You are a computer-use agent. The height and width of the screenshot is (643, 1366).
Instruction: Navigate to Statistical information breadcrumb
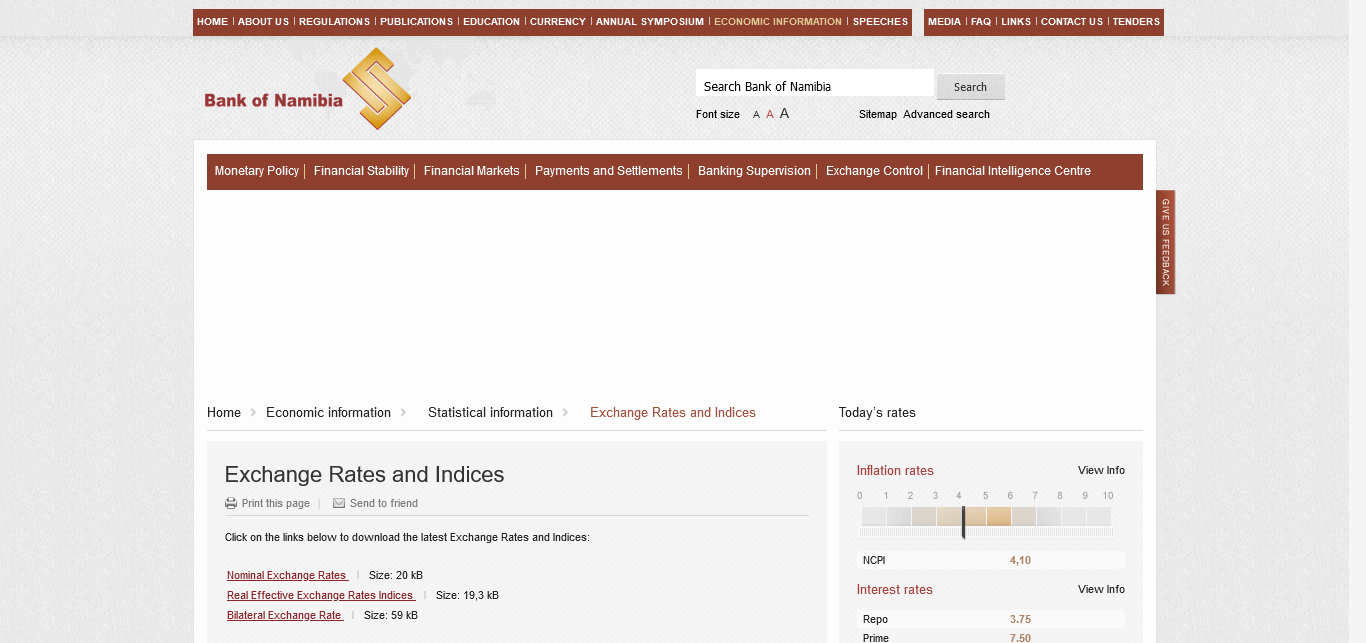(x=490, y=412)
